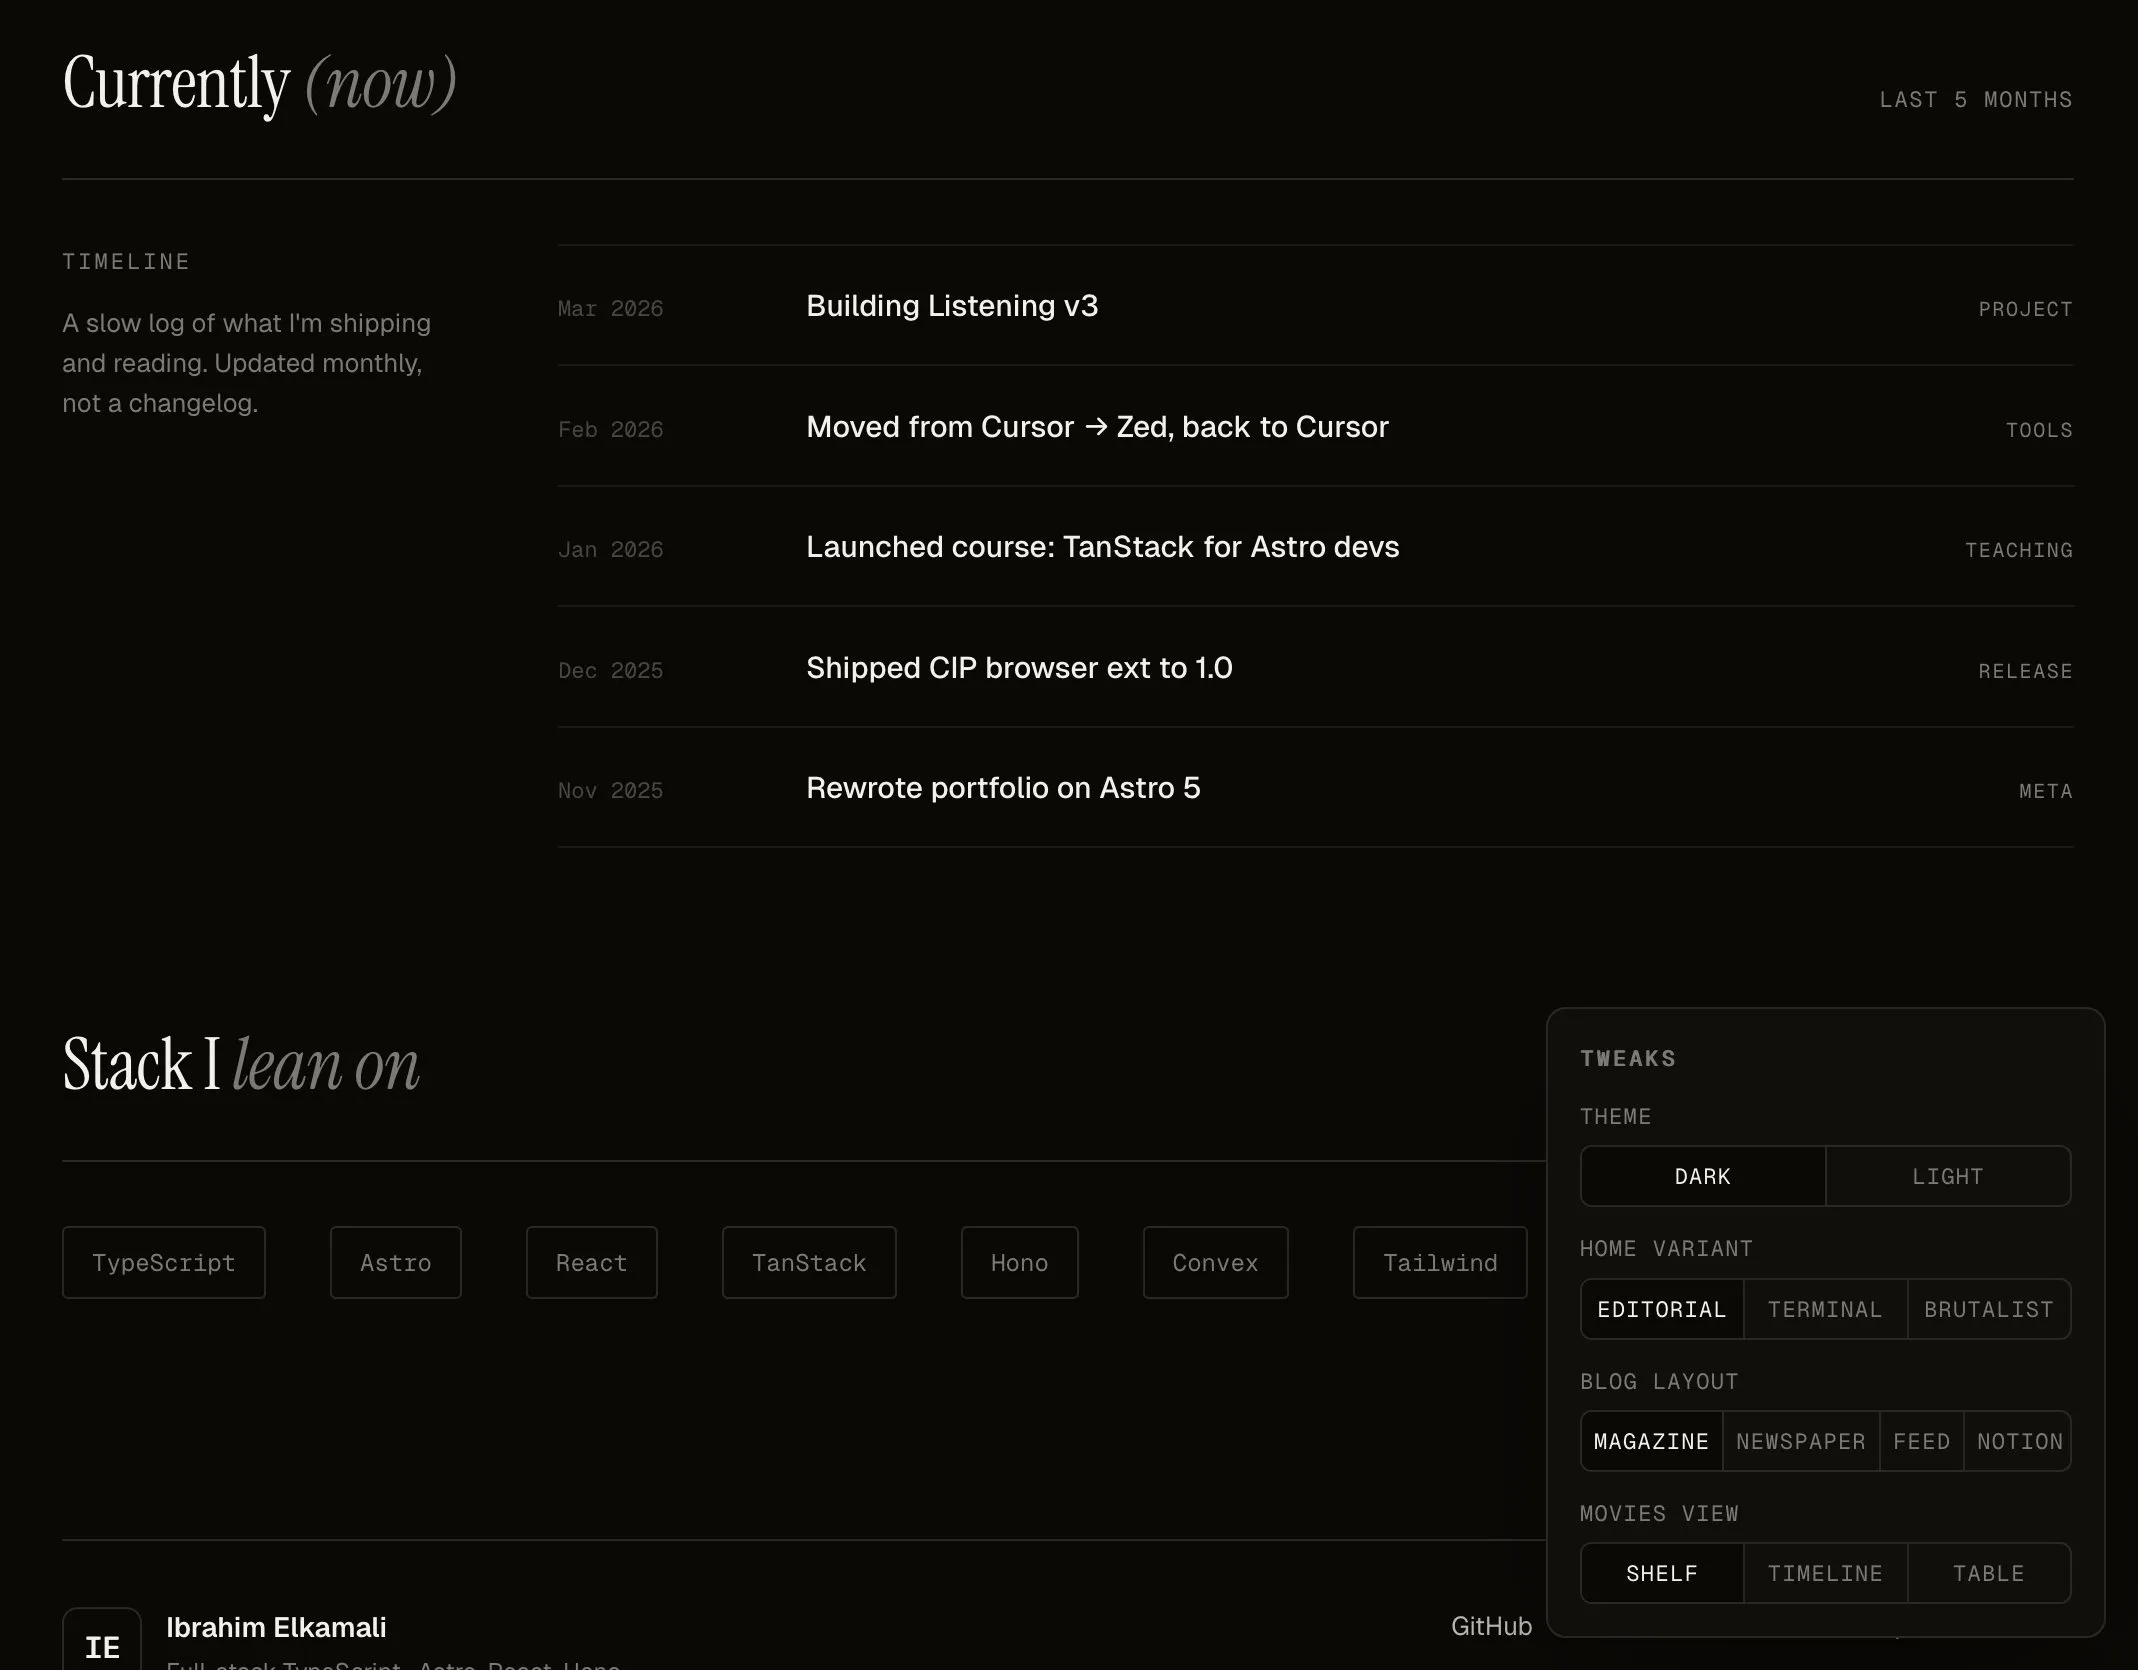The width and height of the screenshot is (2138, 1670).
Task: Click the Tailwind stack tag
Action: click(1440, 1263)
